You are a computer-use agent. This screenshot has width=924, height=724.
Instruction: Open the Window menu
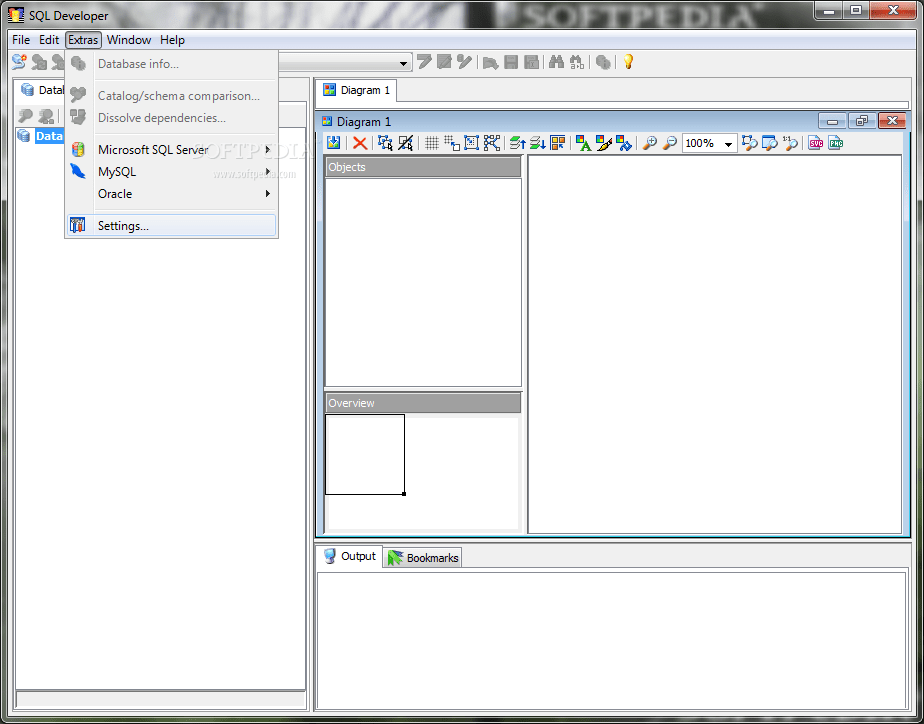pos(129,39)
